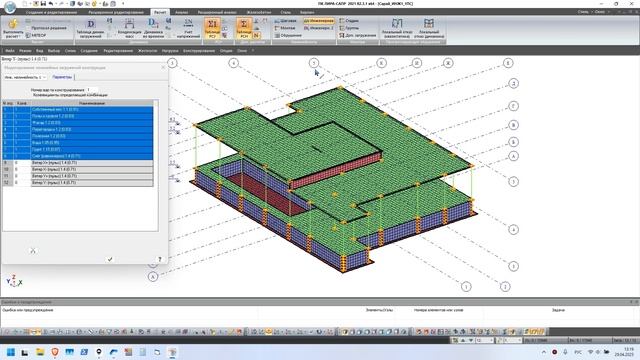Image resolution: width=640 pixels, height=360 pixels.
Task: Open the Вид menu
Action: pos(40,51)
